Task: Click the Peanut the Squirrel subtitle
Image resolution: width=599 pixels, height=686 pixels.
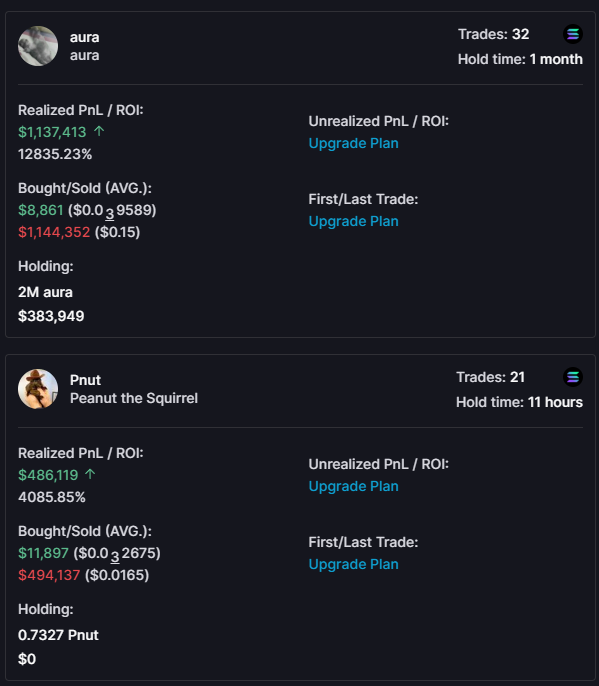Action: point(134,398)
